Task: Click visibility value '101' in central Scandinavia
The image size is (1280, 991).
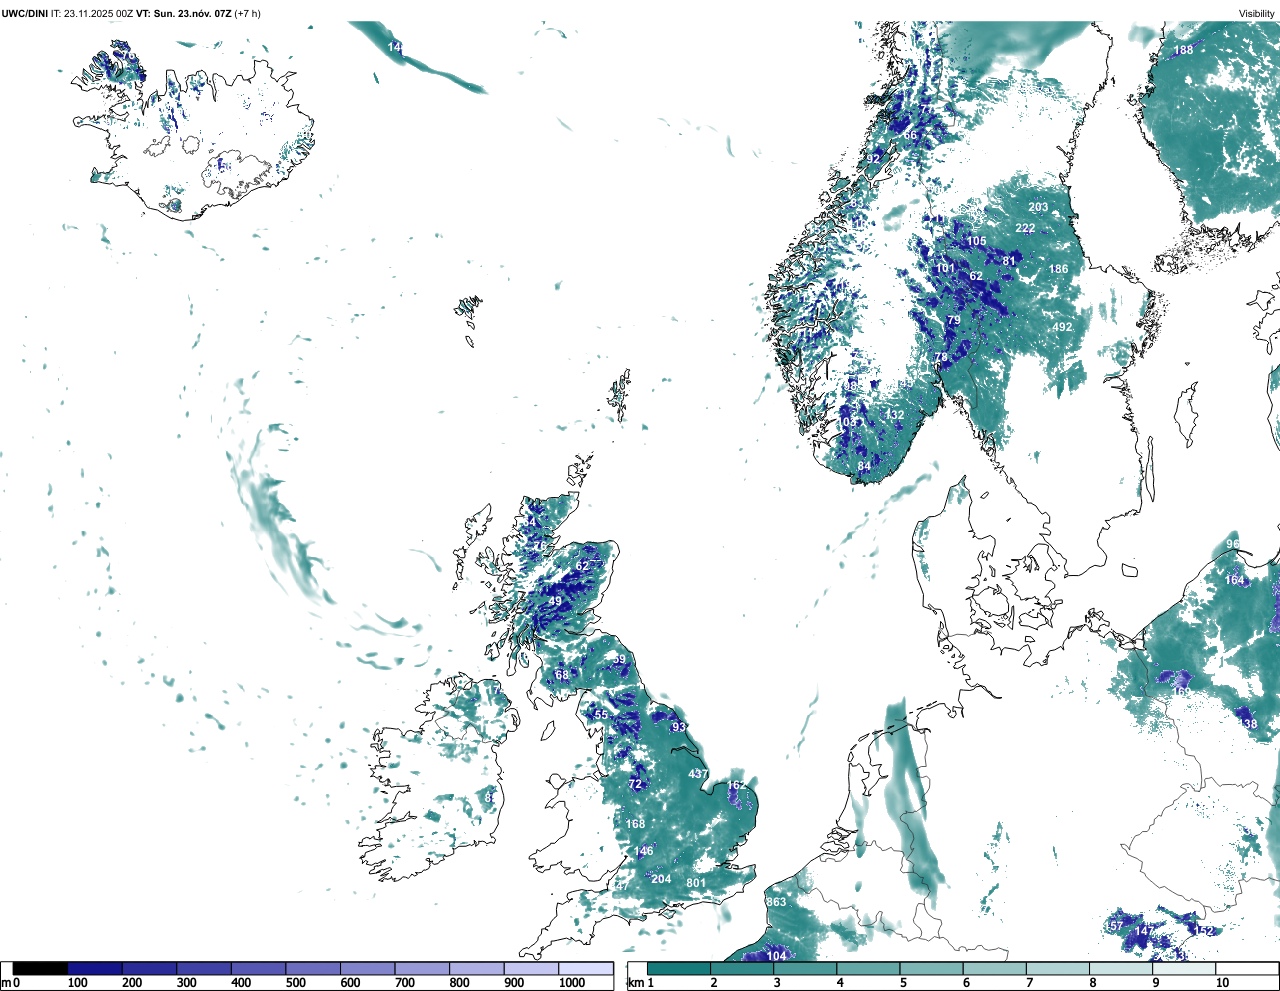Action: 944,269
